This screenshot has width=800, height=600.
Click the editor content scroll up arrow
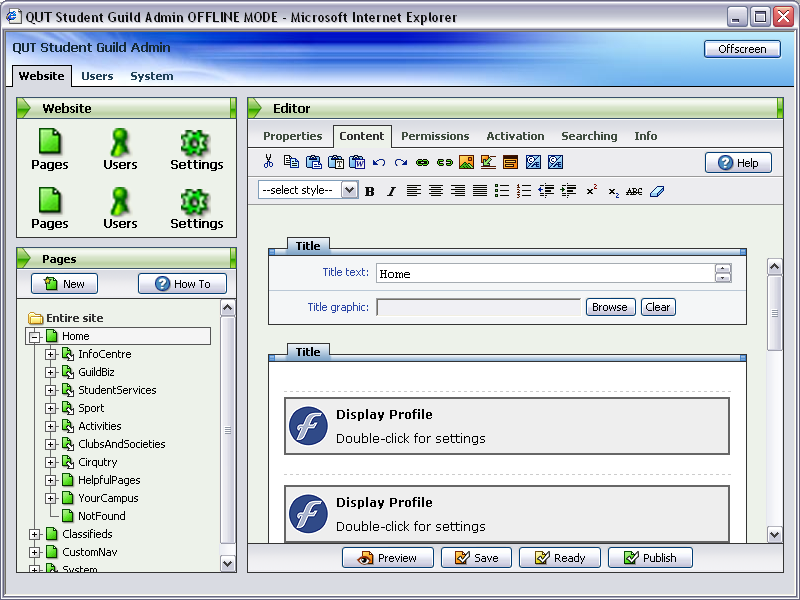(x=774, y=267)
